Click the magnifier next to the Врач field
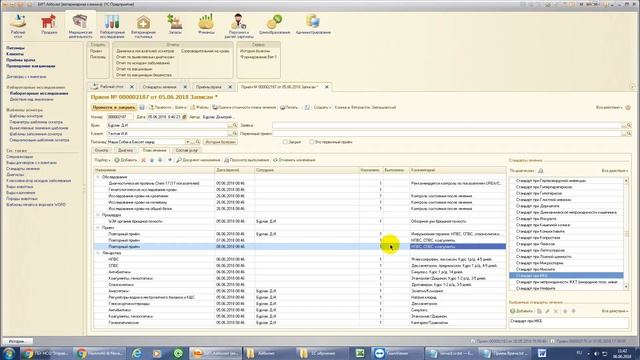The image size is (640, 360). (235, 125)
